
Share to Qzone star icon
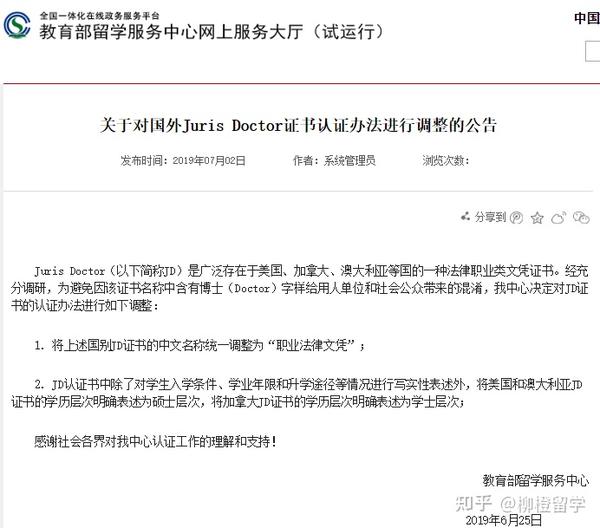[537, 218]
